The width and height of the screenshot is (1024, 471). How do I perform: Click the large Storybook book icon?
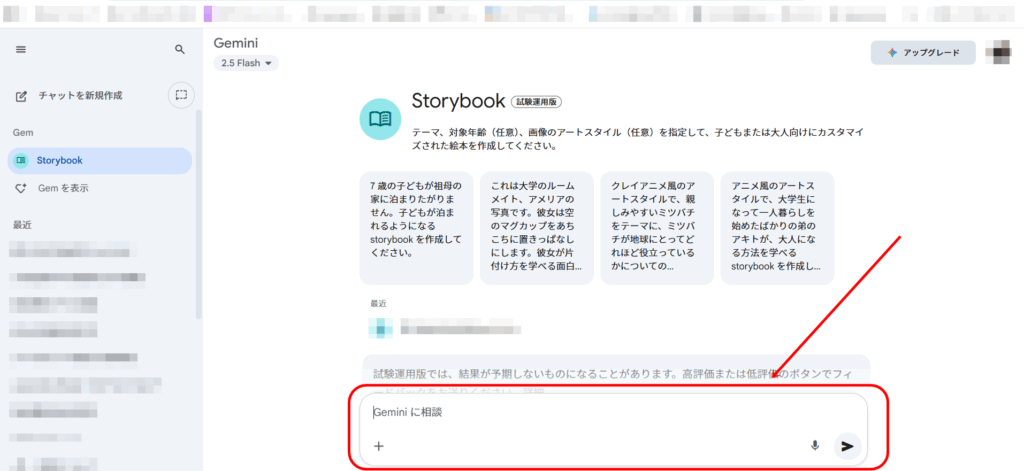[380, 119]
